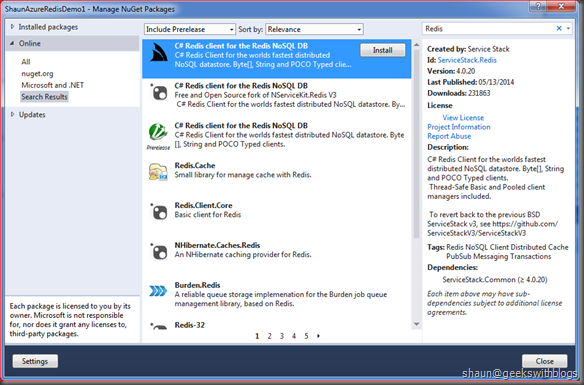Go to page 3 of search results
Viewport: 584px width, 385px height.
[x=282, y=336]
